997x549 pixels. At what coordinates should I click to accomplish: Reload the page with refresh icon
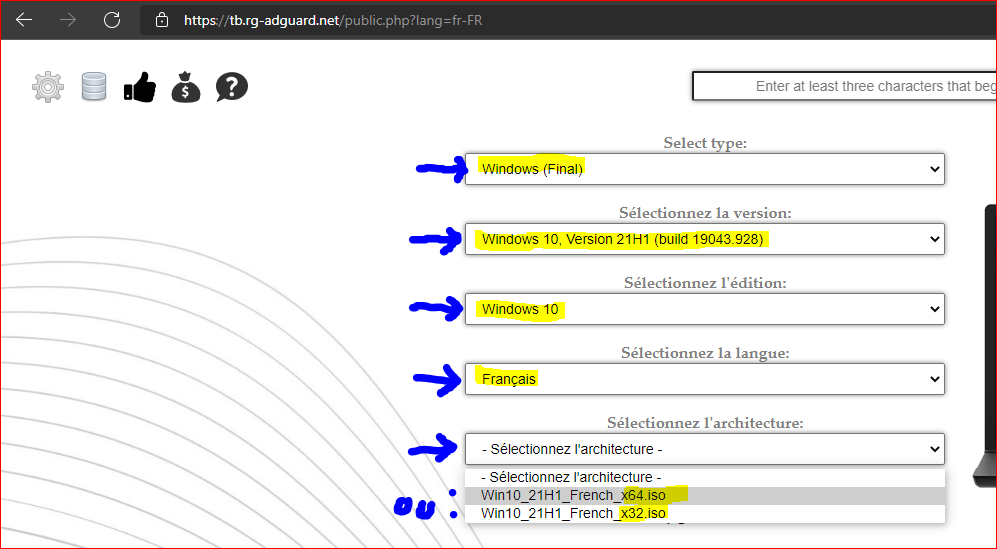tap(112, 20)
